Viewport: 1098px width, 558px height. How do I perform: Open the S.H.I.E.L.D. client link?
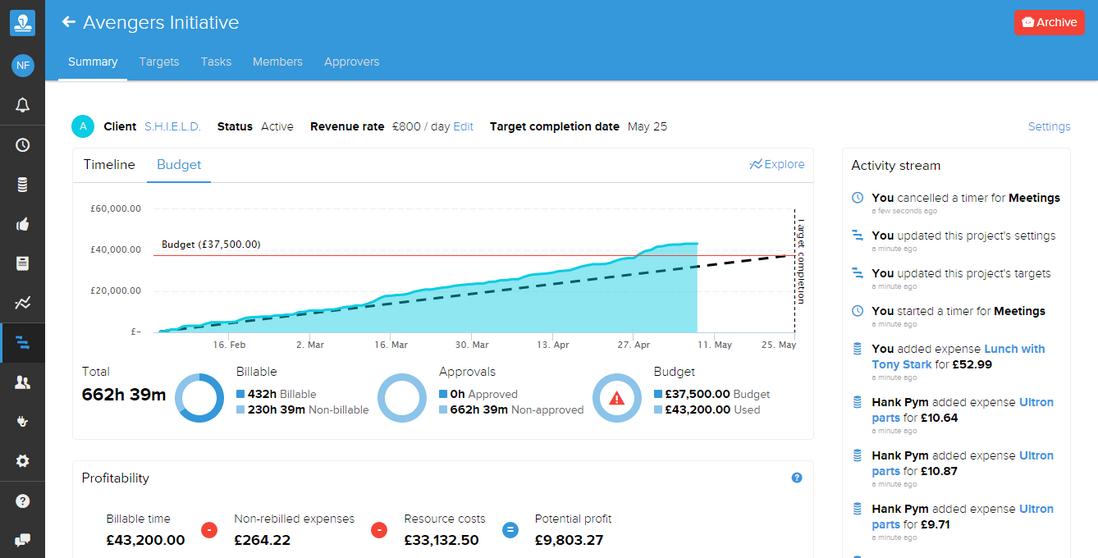(x=172, y=127)
